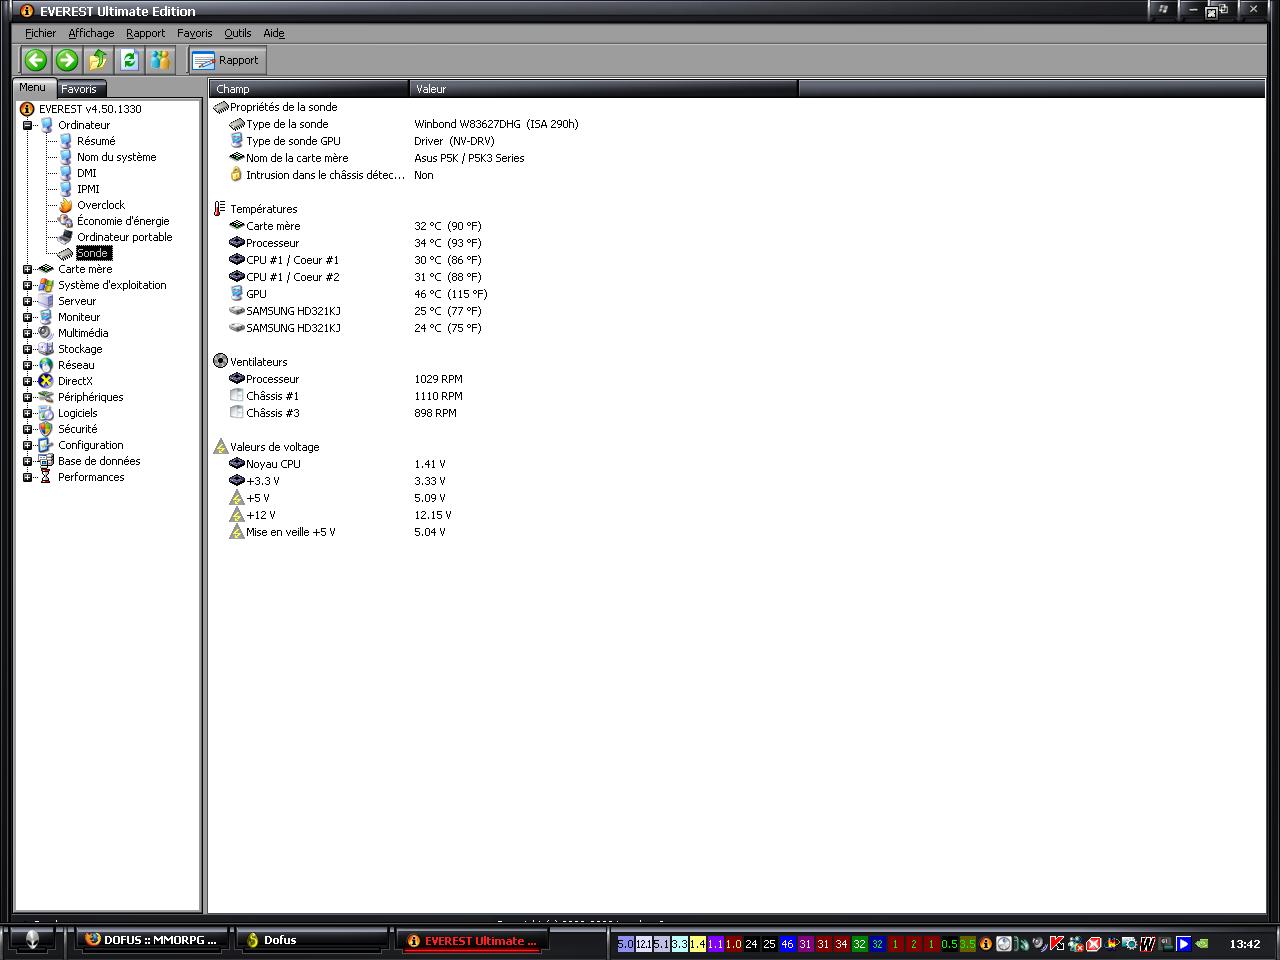Click the Logiciels icon in tree

[x=46, y=413]
